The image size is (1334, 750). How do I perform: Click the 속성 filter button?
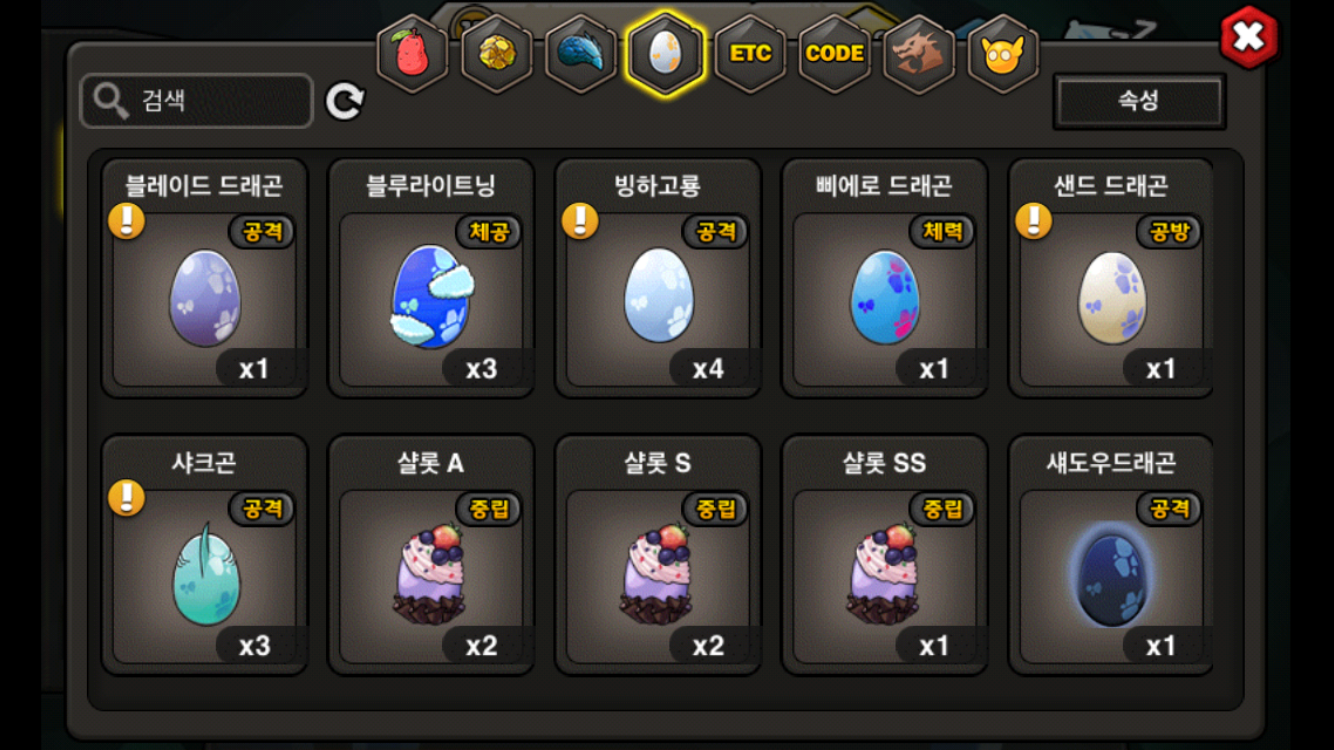1139,101
